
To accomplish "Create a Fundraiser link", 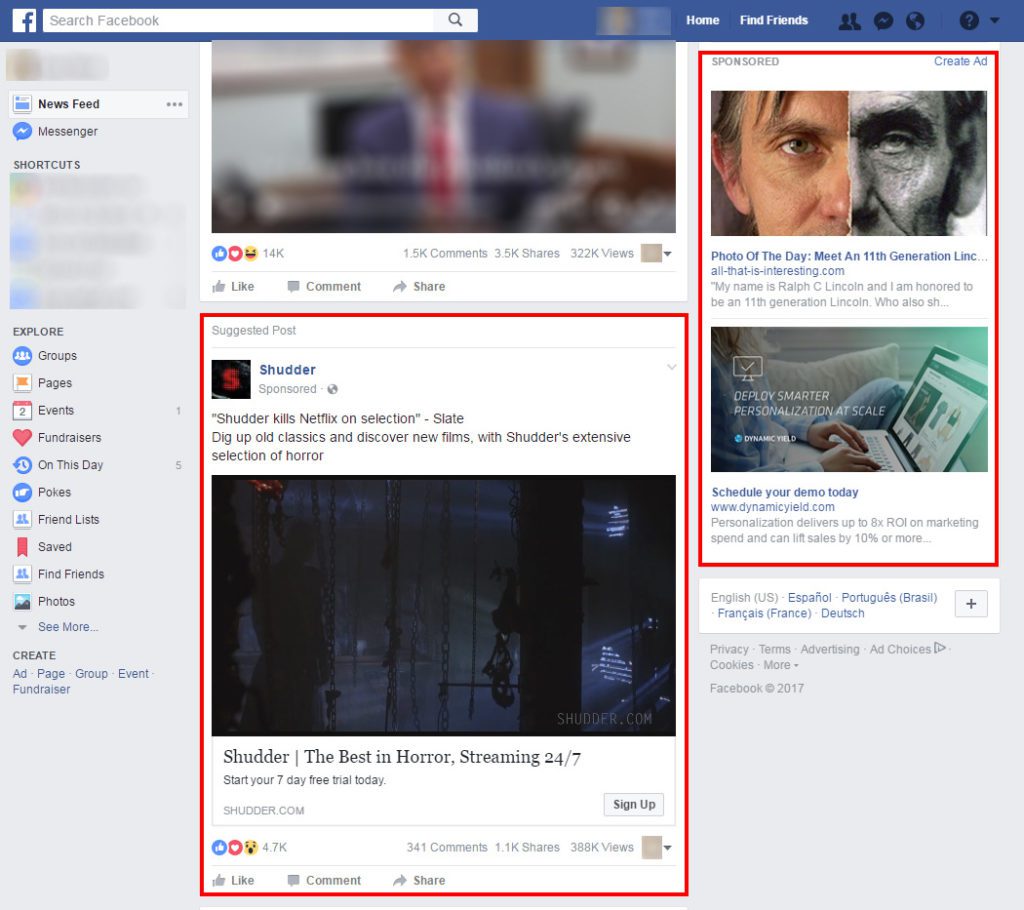I will (x=41, y=689).
